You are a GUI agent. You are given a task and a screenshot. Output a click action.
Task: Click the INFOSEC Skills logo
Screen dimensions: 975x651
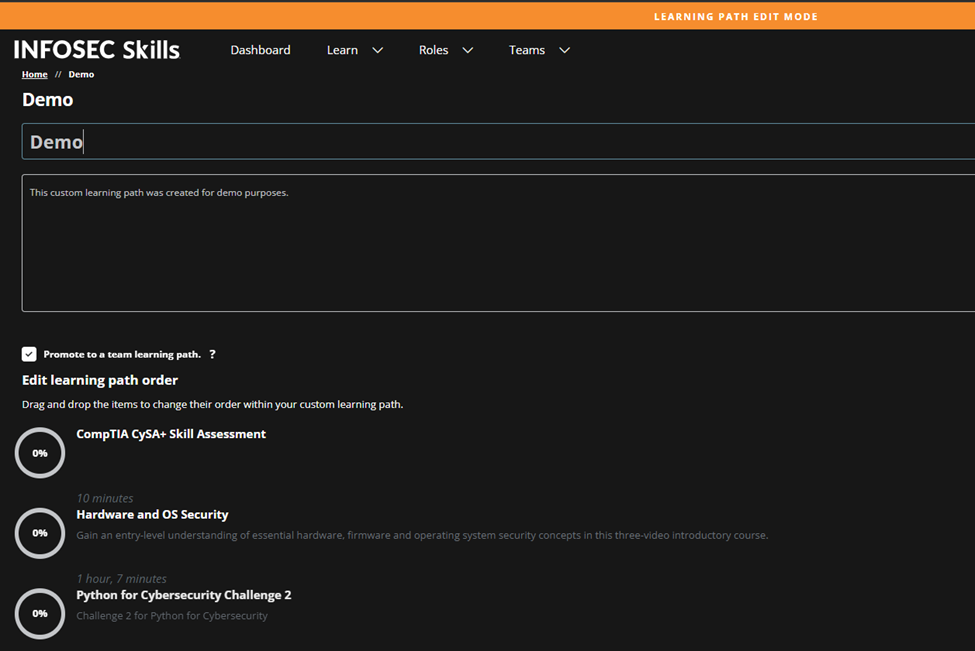(x=96, y=49)
